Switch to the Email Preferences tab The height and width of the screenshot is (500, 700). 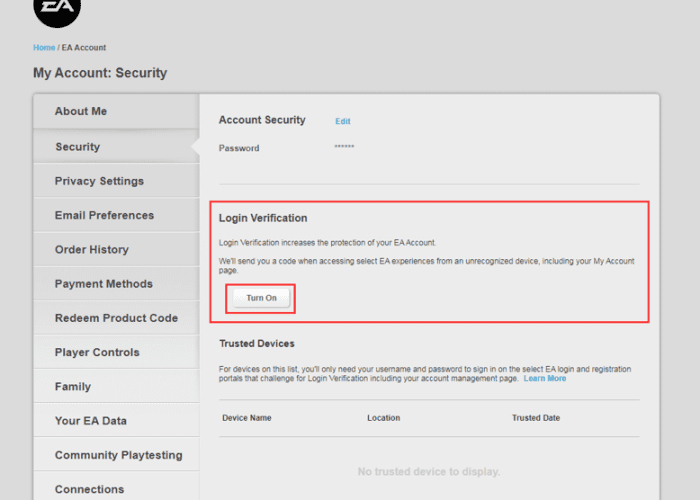tap(104, 215)
